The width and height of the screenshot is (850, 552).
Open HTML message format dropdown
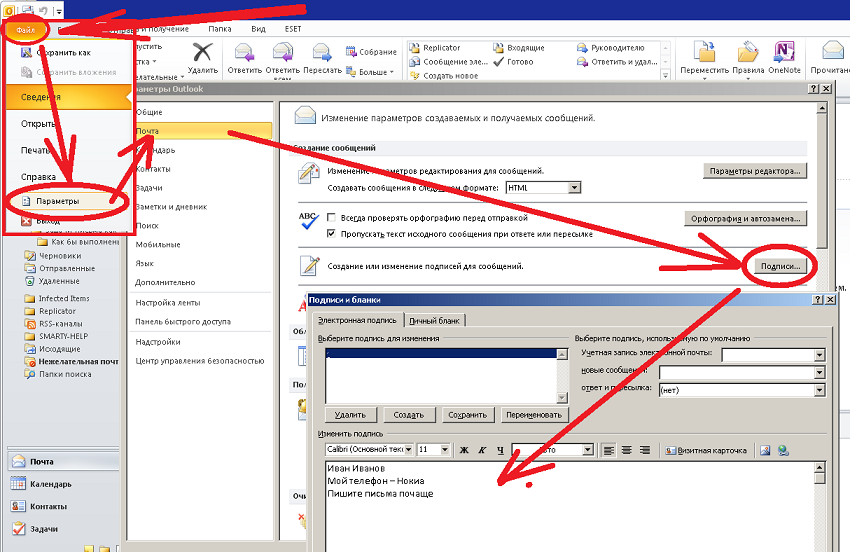pos(575,188)
